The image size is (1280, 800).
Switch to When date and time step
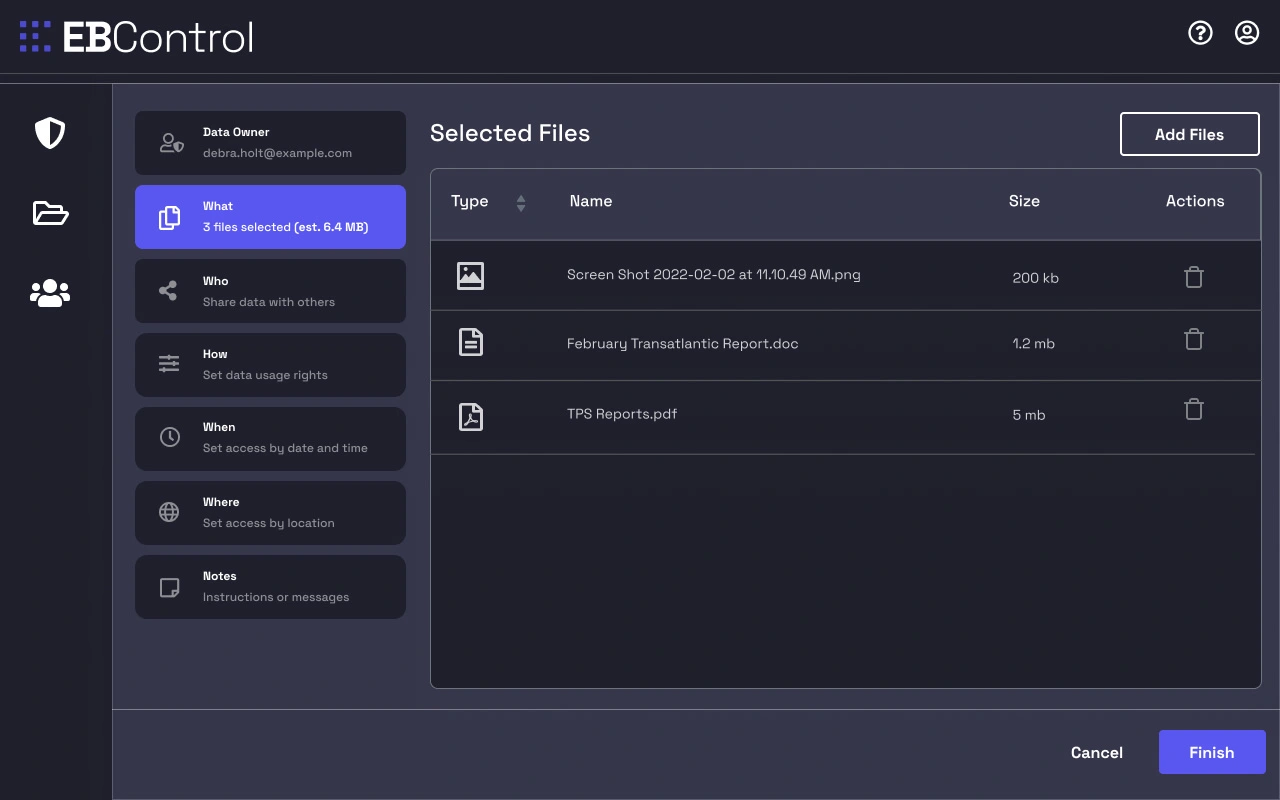coord(270,438)
